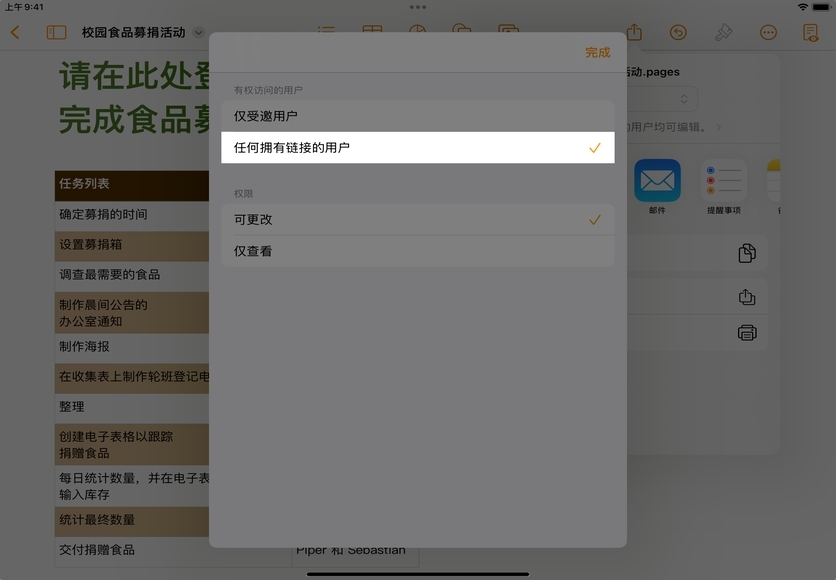836x580 pixels.
Task: Tap the copy documents icon
Action: (747, 253)
